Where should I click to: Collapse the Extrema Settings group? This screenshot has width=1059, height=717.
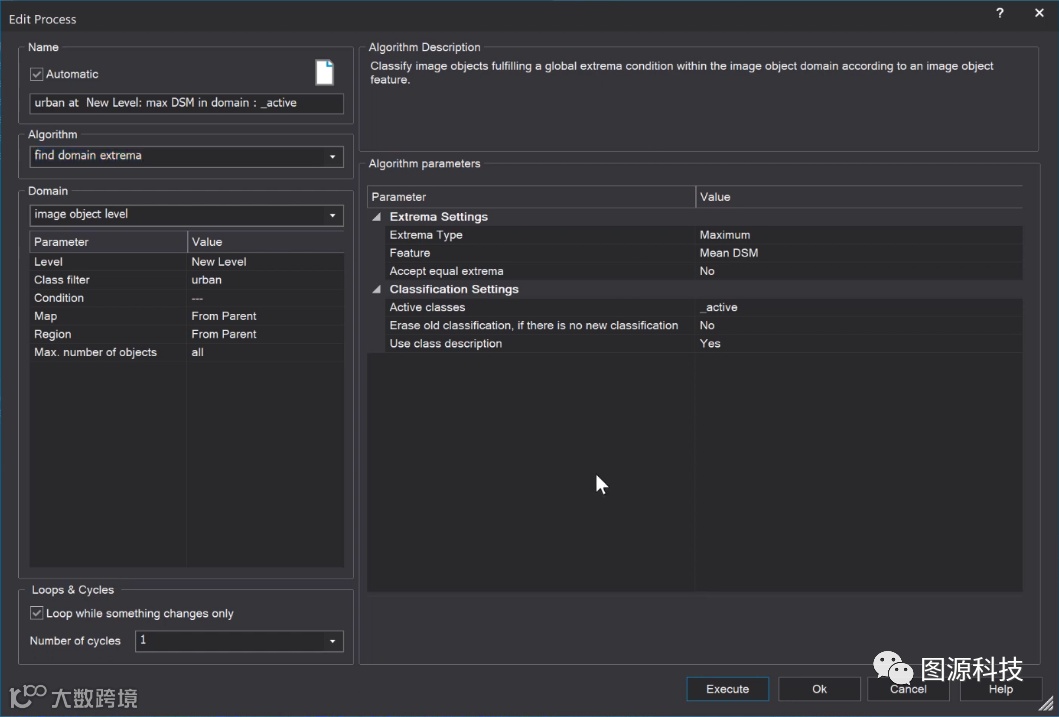[x=377, y=217]
